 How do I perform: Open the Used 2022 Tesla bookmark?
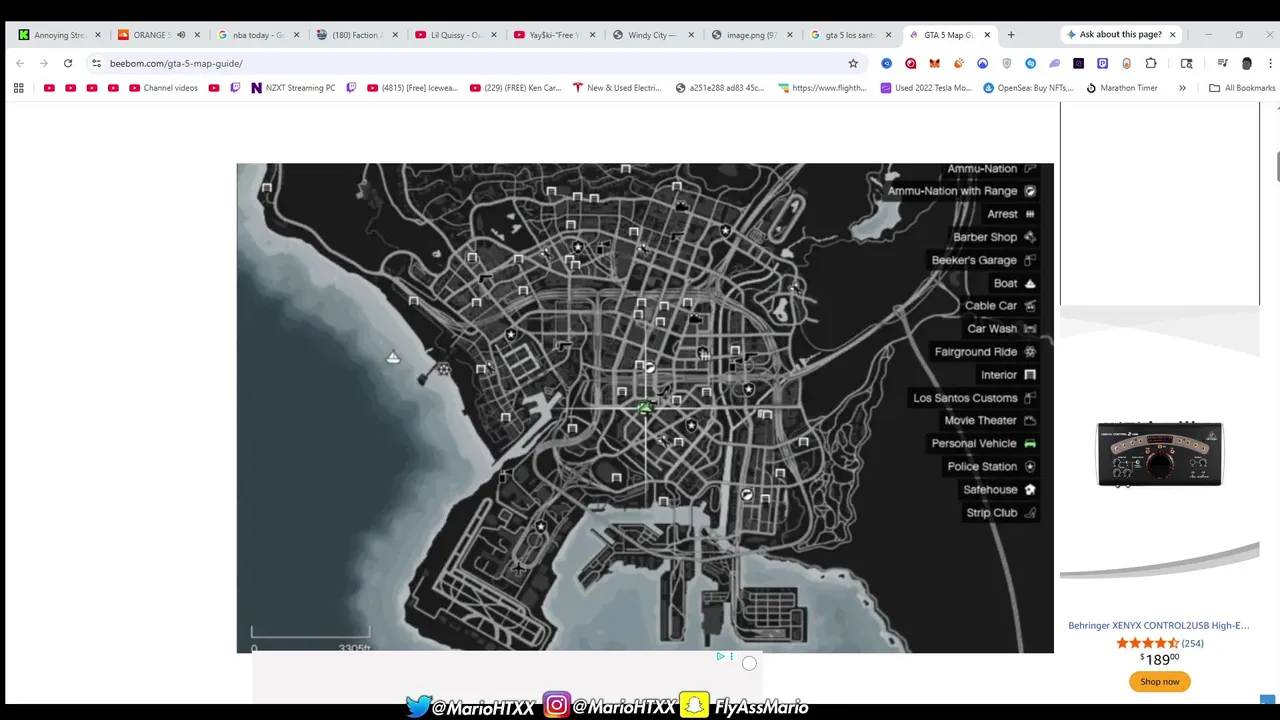(926, 88)
